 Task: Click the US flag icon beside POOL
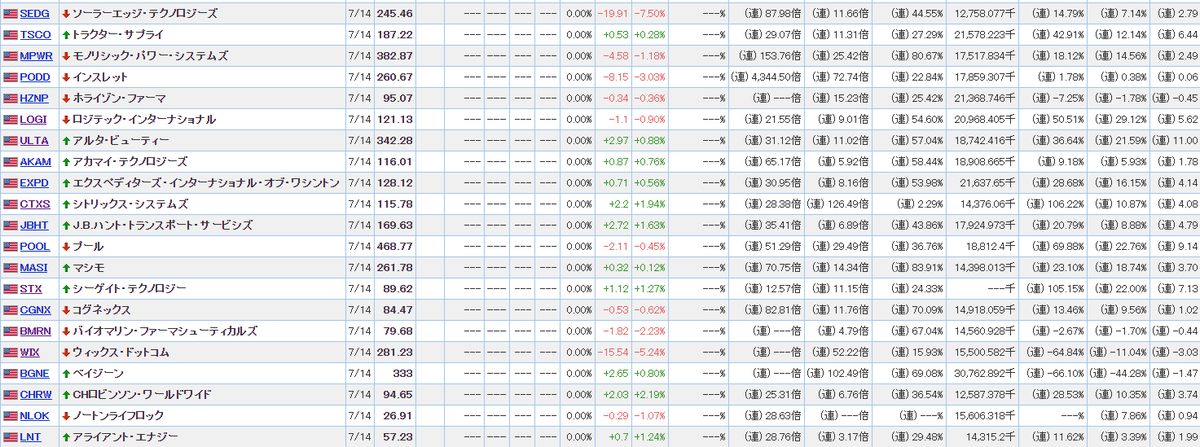tap(10, 246)
